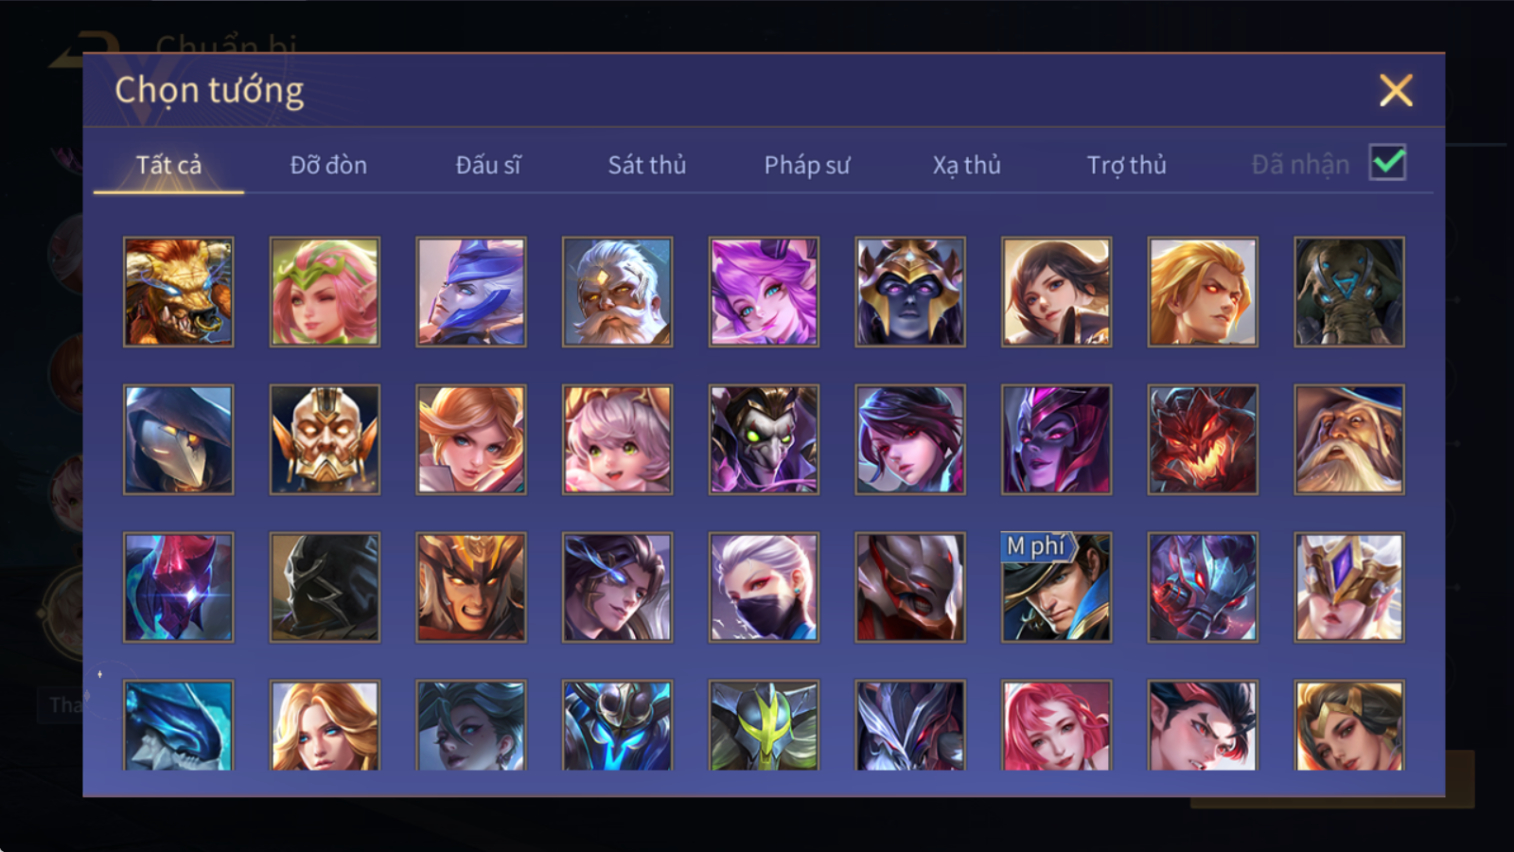Open the 'Trợ thủ' tab
Screen dimensions: 1514x852
tap(1126, 165)
